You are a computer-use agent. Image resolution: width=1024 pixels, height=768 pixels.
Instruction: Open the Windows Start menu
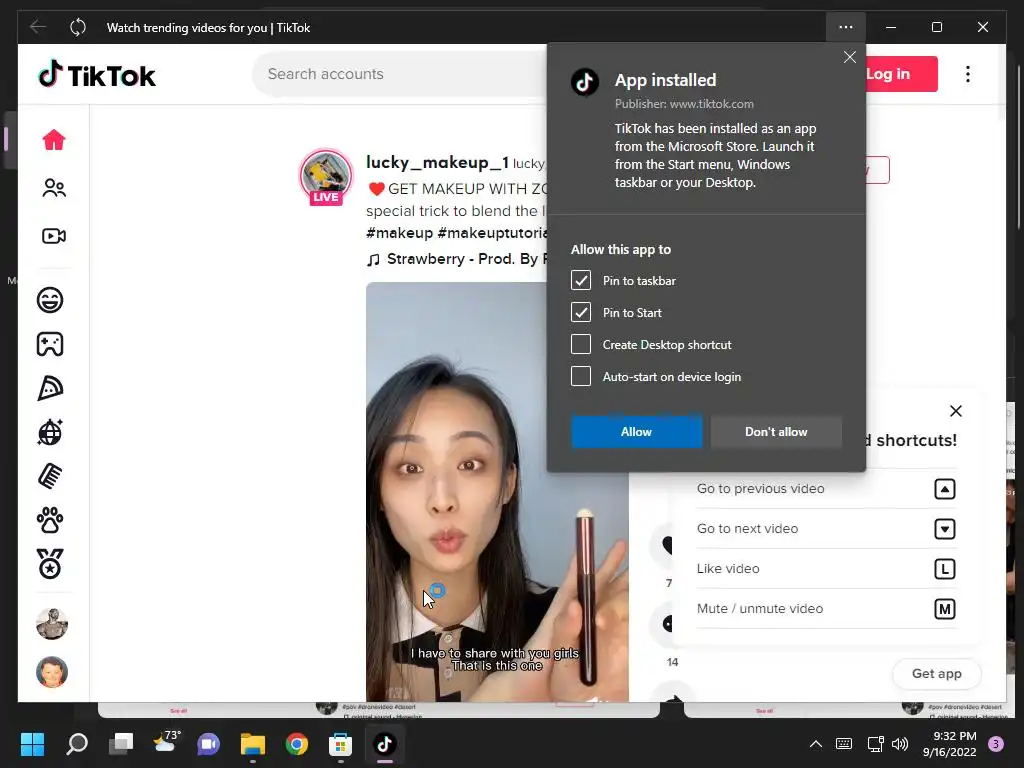[x=32, y=744]
